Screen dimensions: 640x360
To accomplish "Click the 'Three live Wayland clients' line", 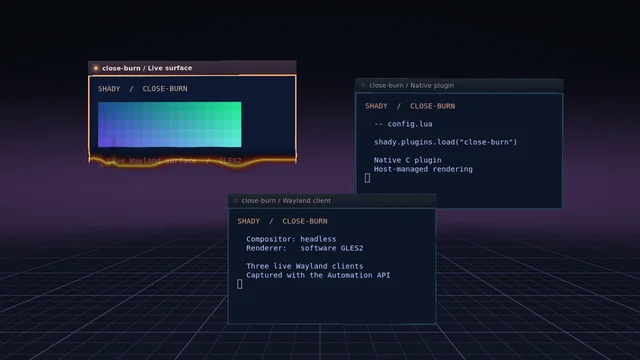I will pyautogui.click(x=304, y=266).
